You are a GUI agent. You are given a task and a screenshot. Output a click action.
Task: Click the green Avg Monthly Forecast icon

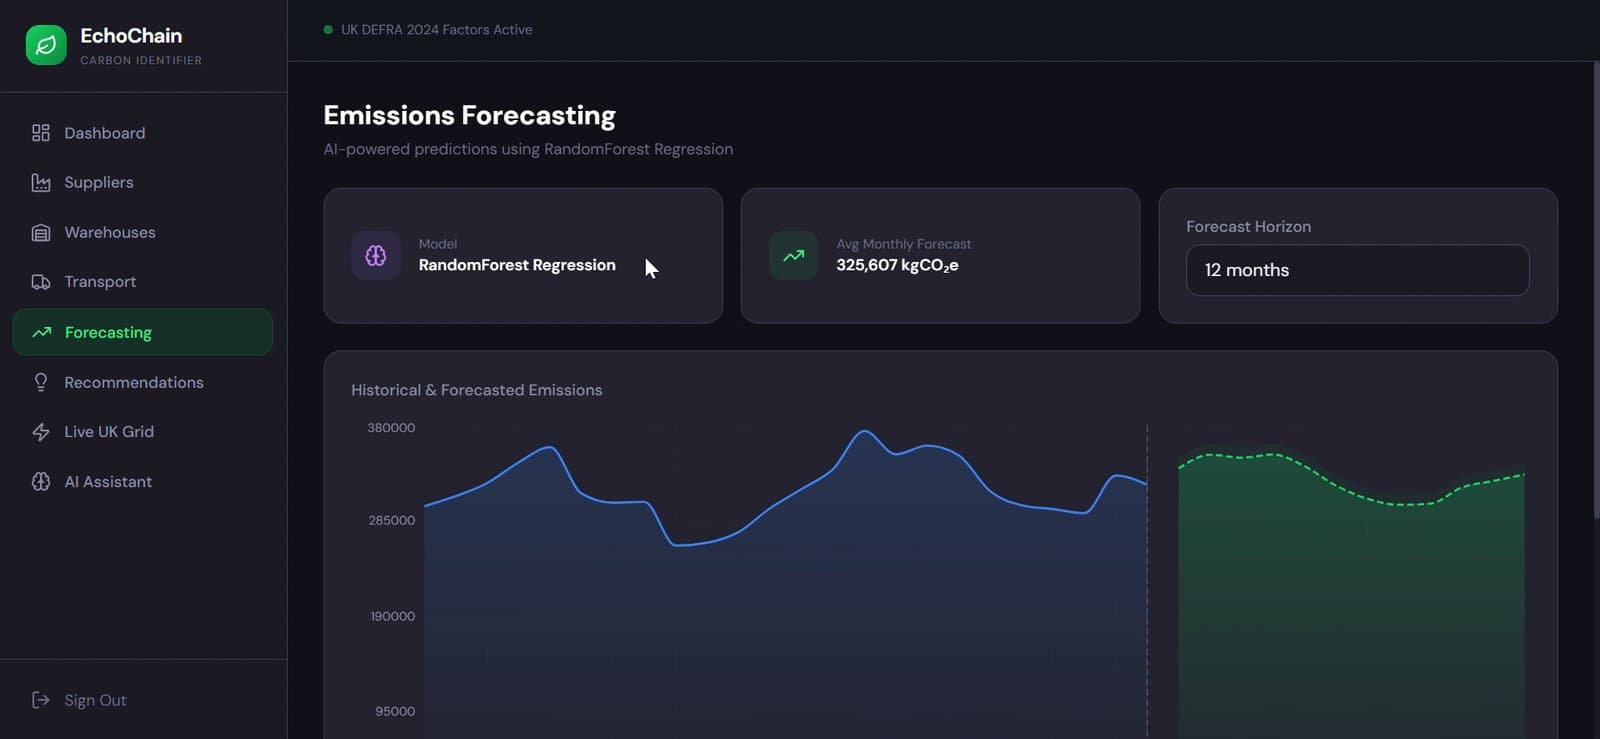coord(794,256)
